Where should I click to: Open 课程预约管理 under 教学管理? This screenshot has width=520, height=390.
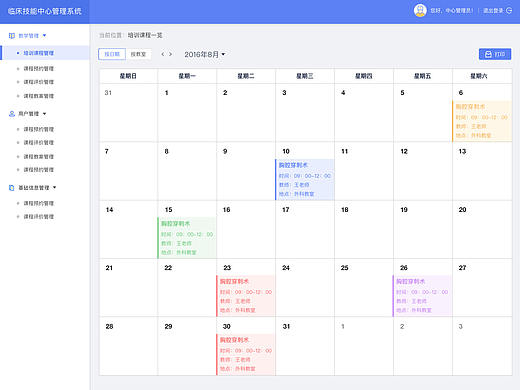point(39,69)
